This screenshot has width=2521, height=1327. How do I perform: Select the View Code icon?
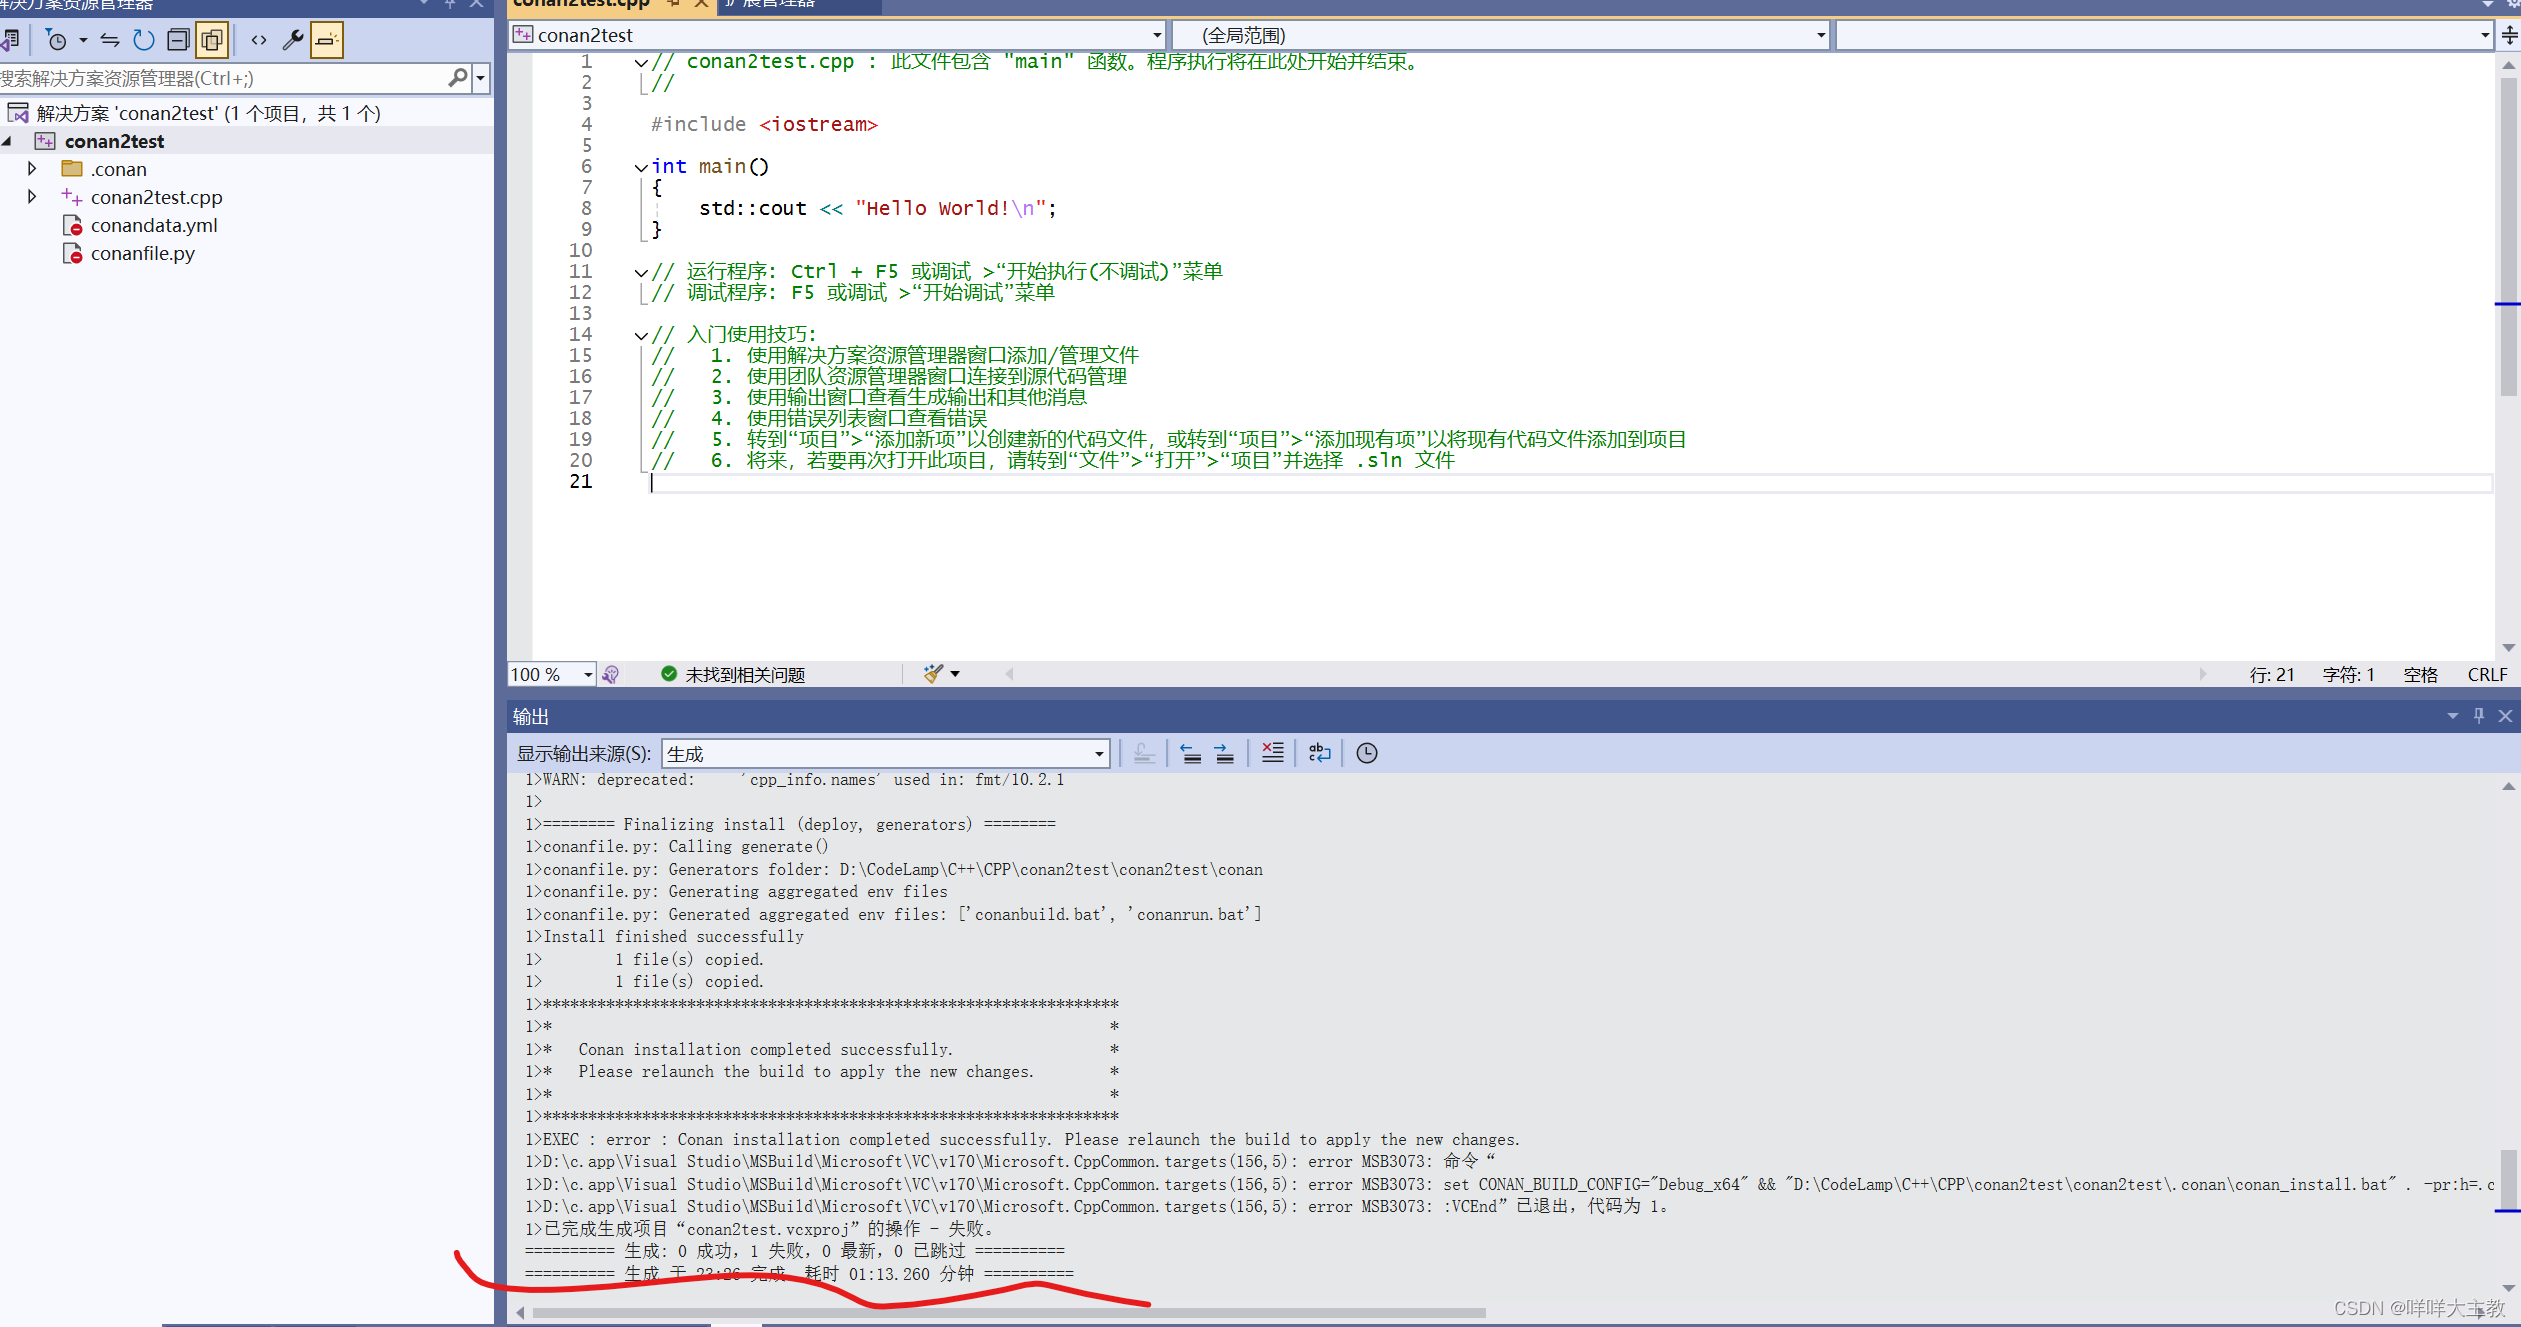coord(258,40)
